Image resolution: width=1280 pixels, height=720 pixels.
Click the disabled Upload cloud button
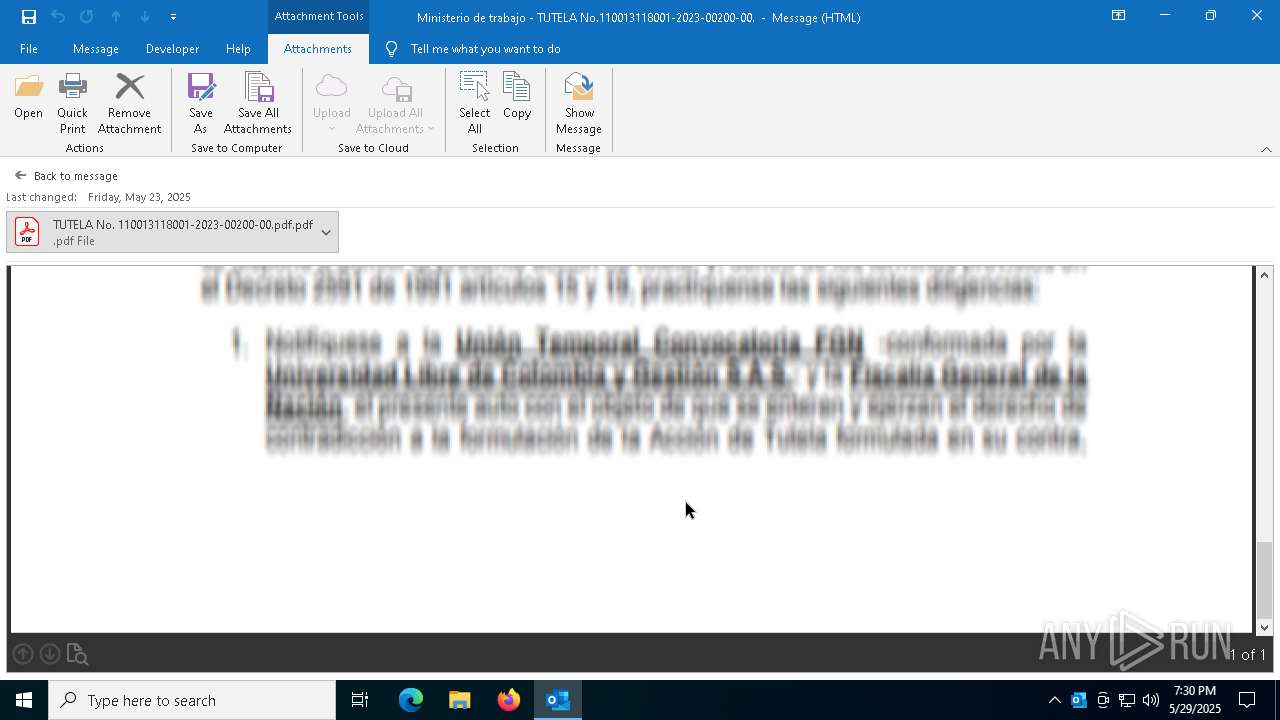click(331, 104)
